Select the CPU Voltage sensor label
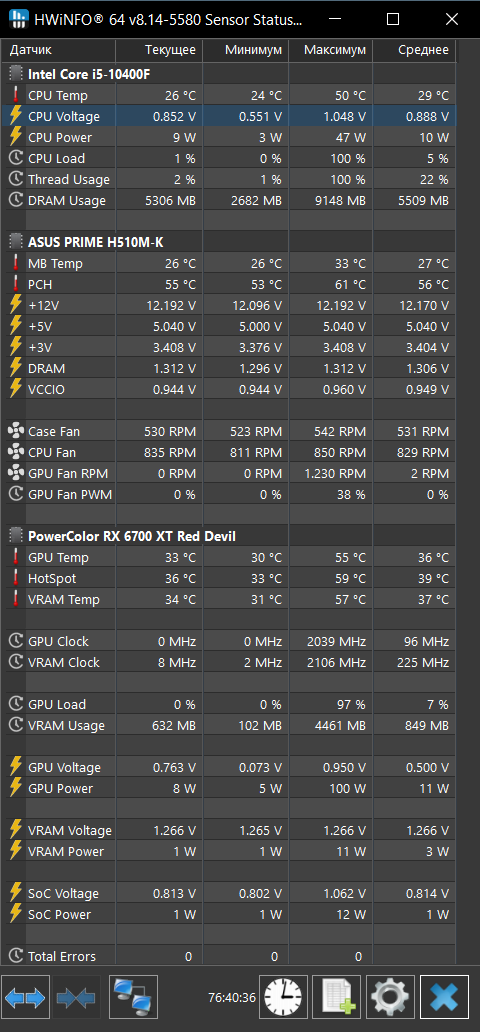Screen dimensions: 480x1032 tap(64, 116)
